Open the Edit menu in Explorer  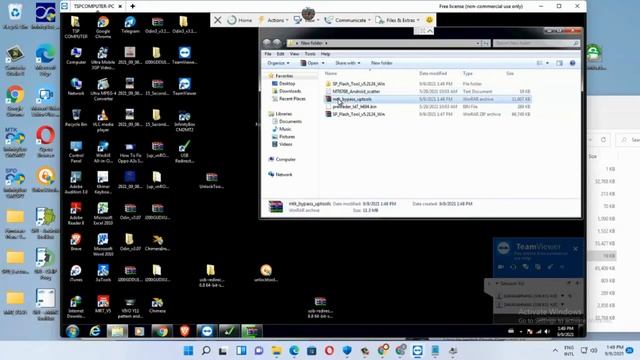tap(280, 53)
